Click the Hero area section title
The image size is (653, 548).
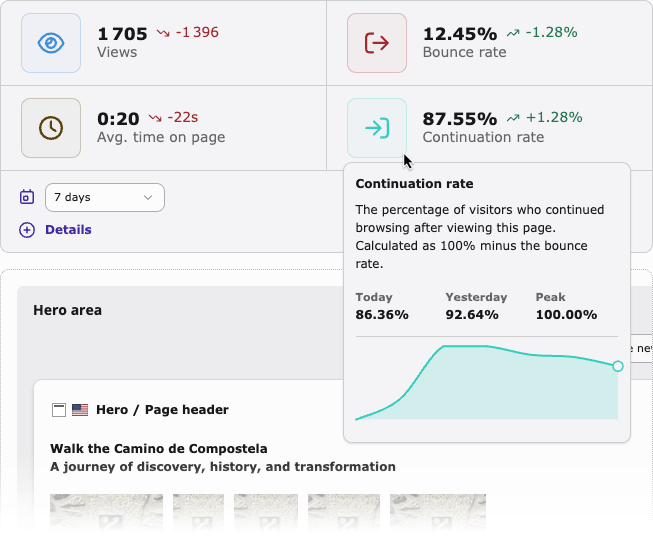(67, 310)
